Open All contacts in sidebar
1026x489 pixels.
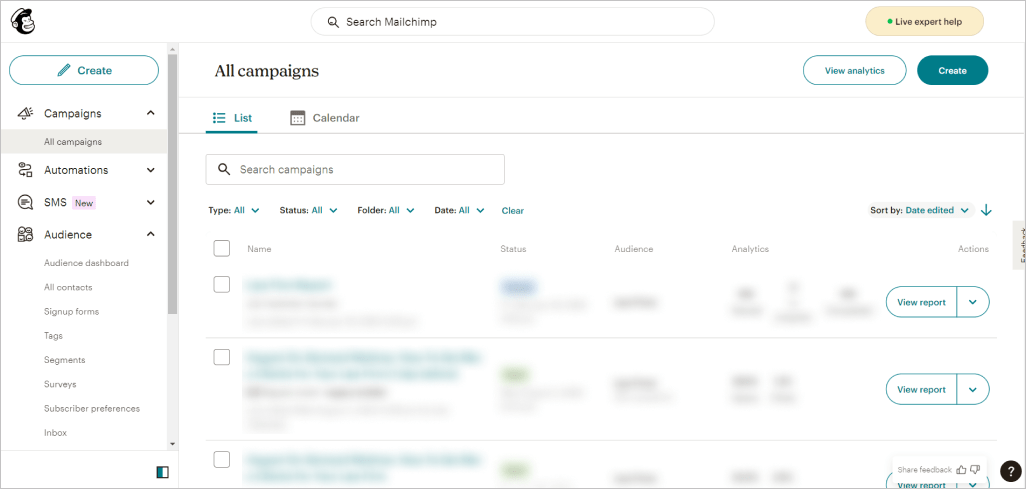[68, 288]
